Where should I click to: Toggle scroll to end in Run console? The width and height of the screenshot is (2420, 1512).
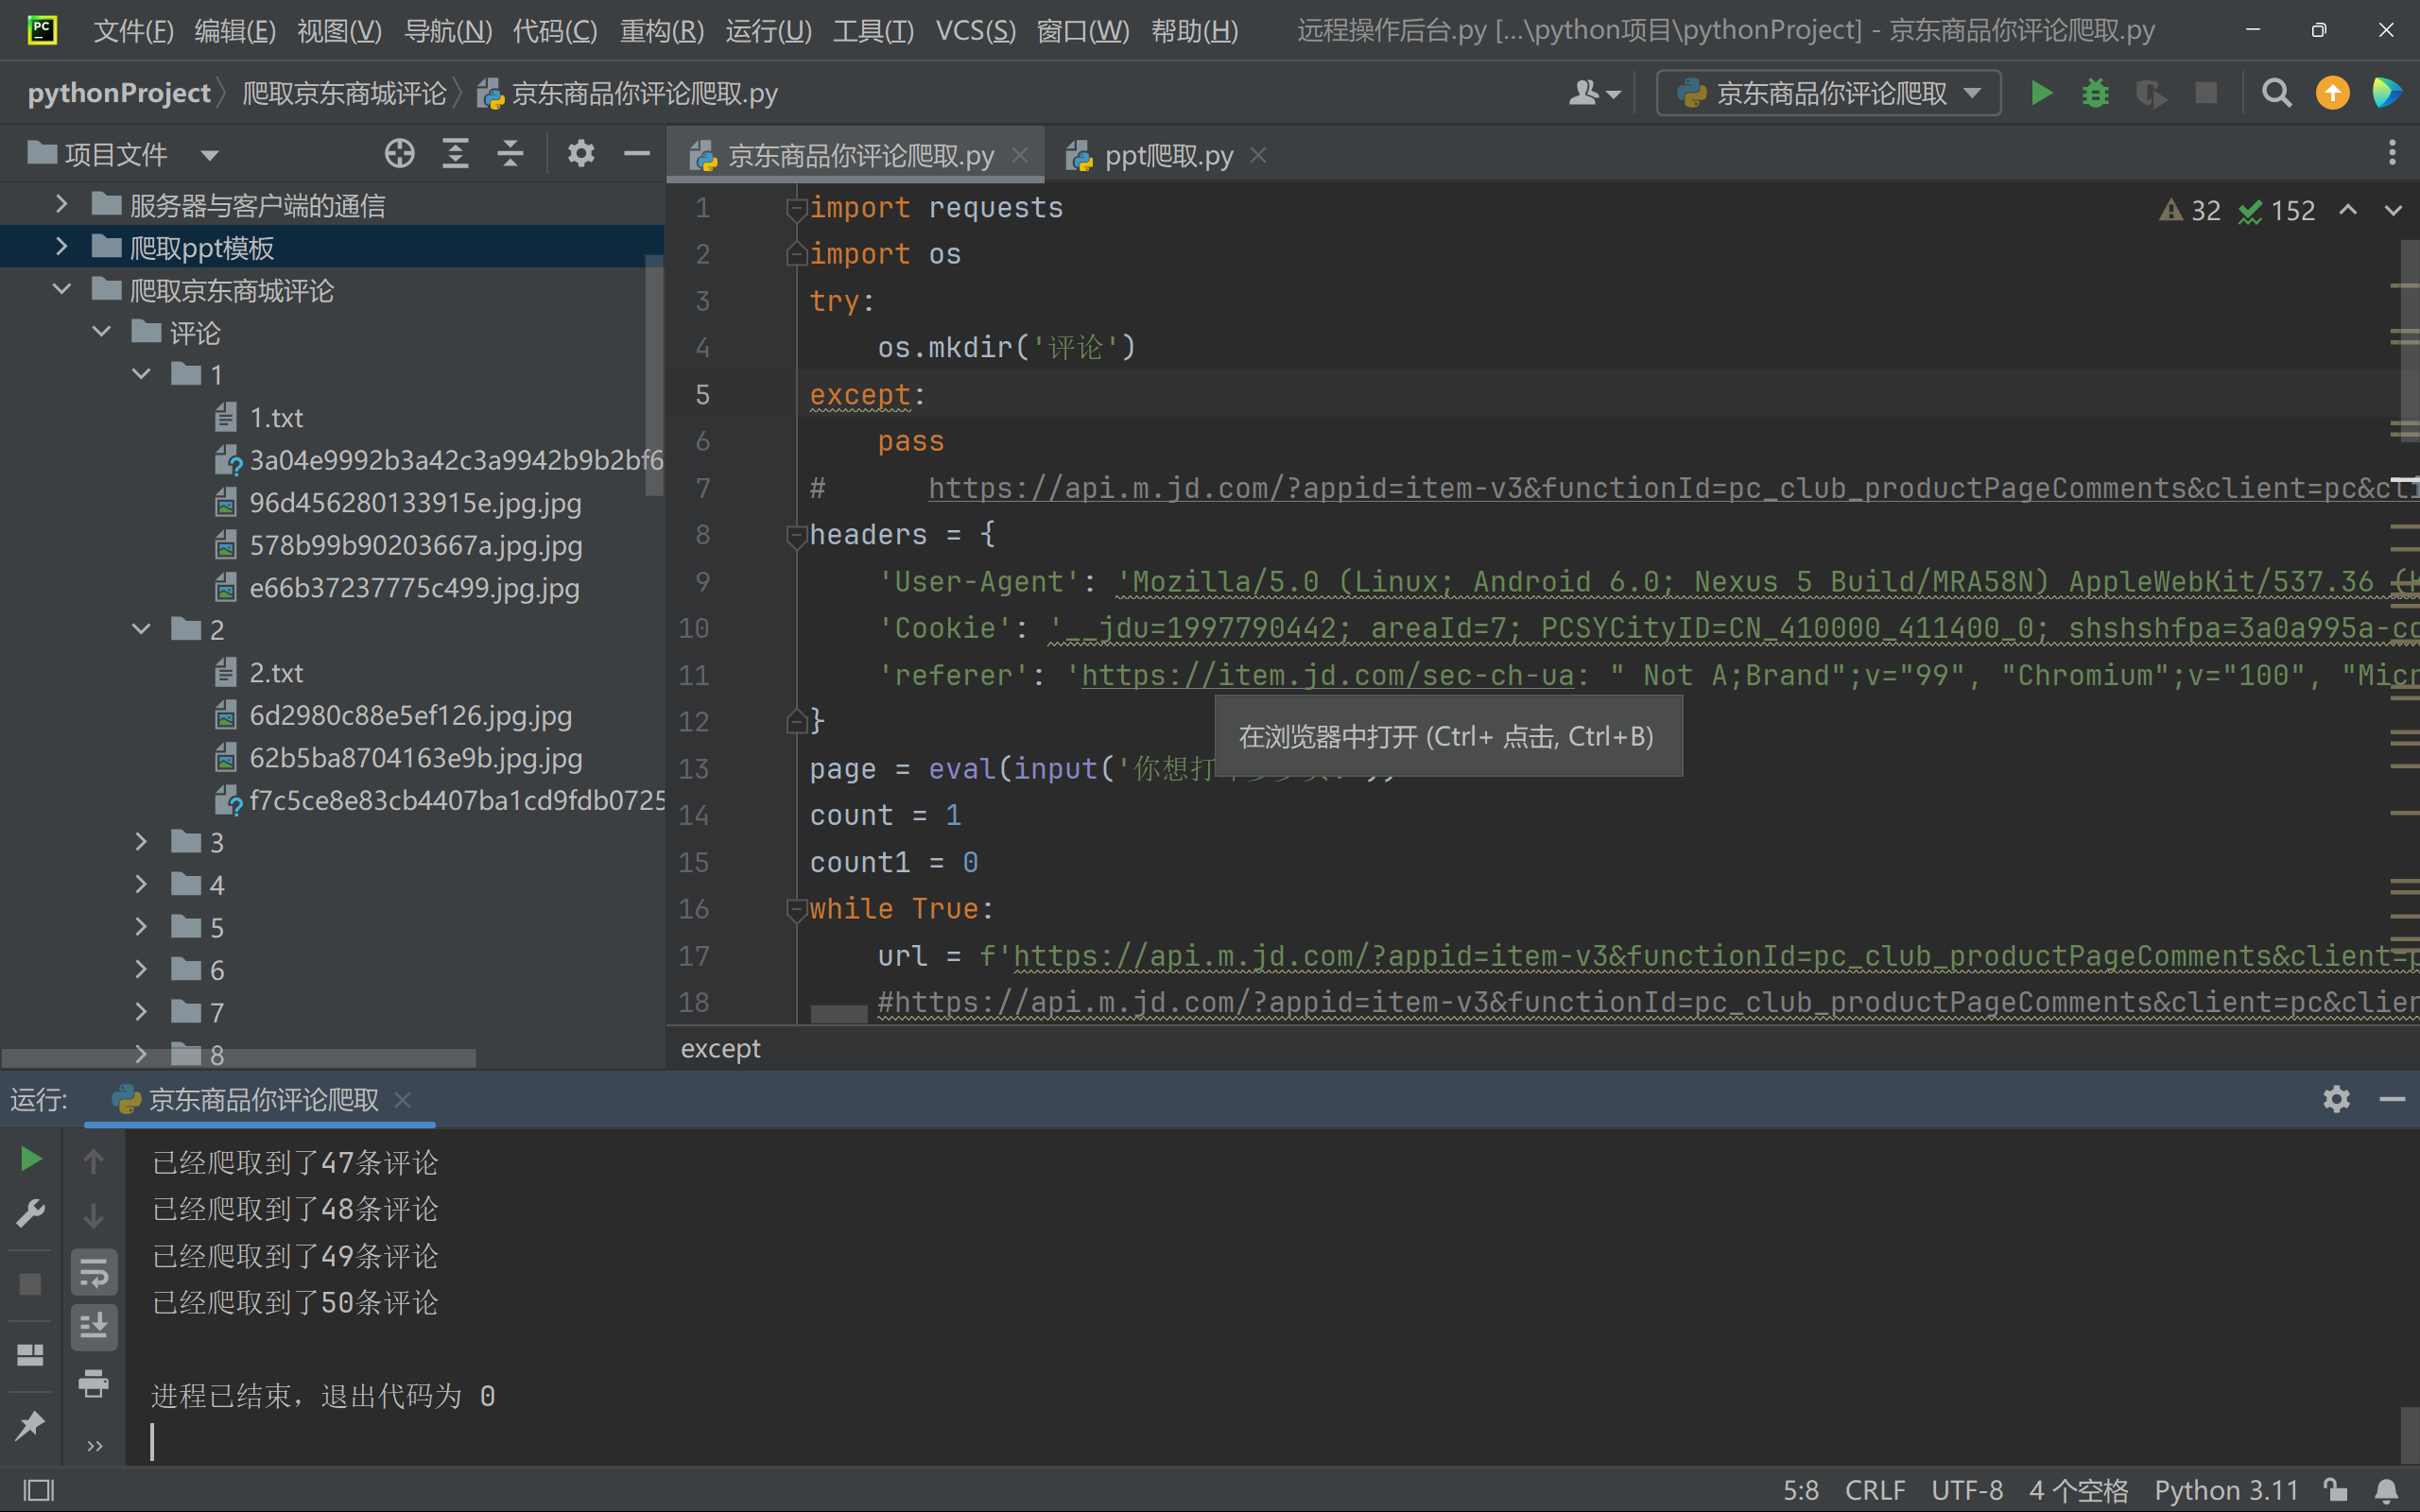tap(94, 1327)
